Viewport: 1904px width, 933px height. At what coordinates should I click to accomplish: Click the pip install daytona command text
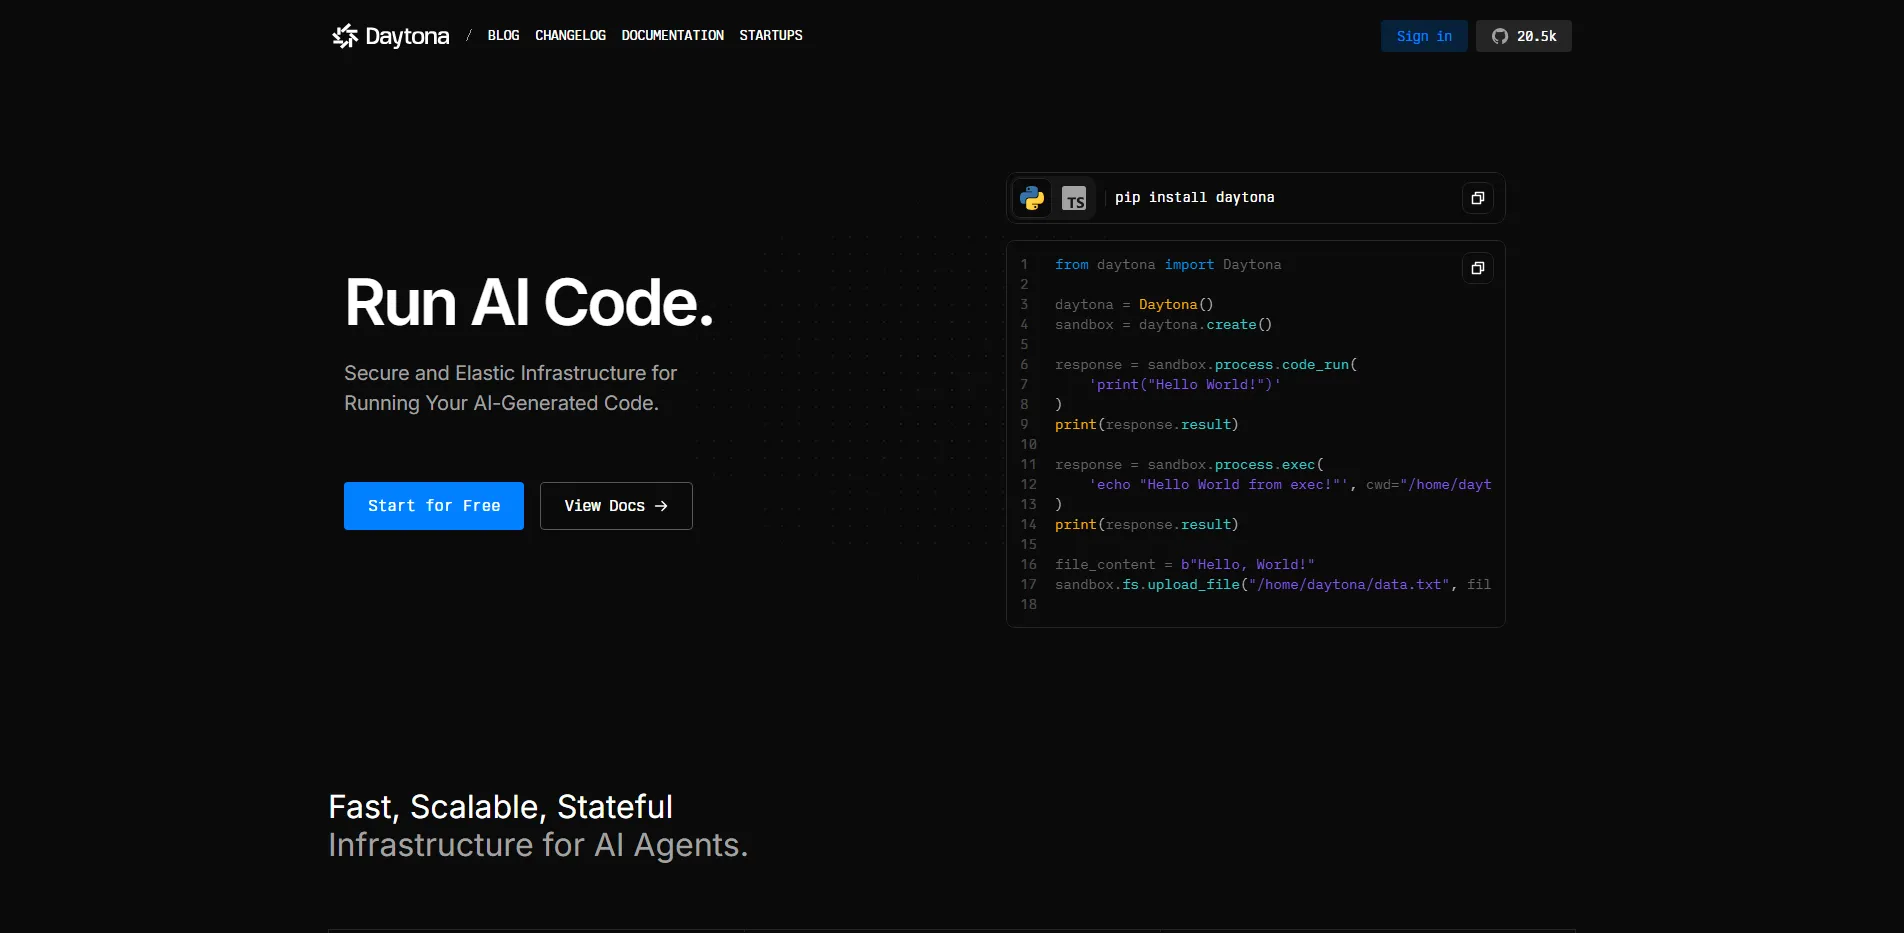(x=1194, y=198)
